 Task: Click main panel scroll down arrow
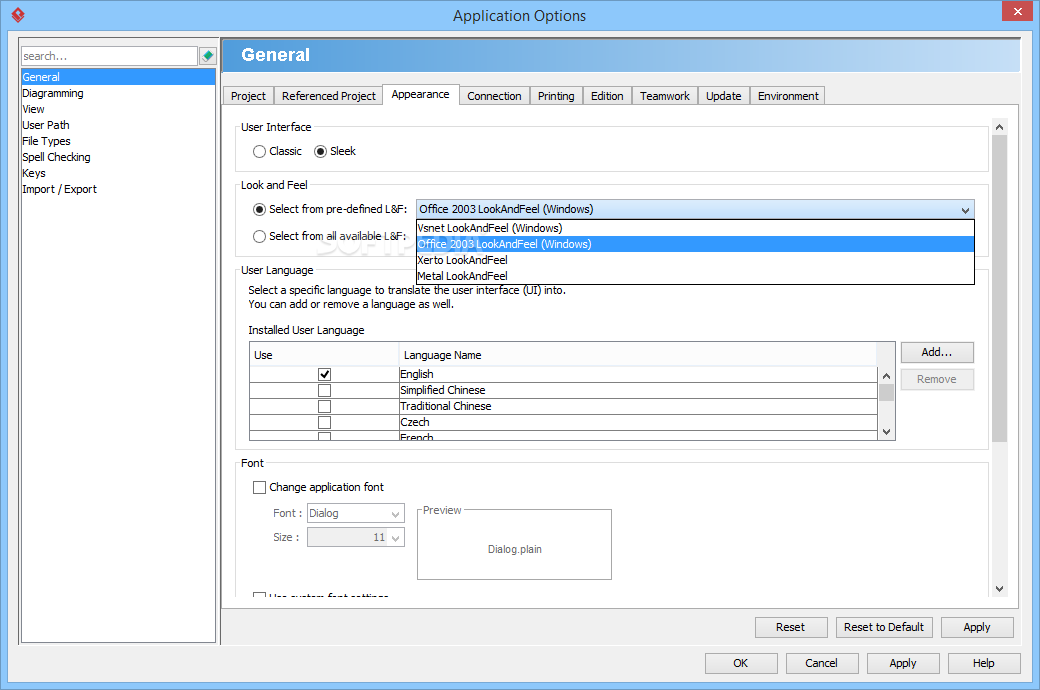click(x=1000, y=588)
